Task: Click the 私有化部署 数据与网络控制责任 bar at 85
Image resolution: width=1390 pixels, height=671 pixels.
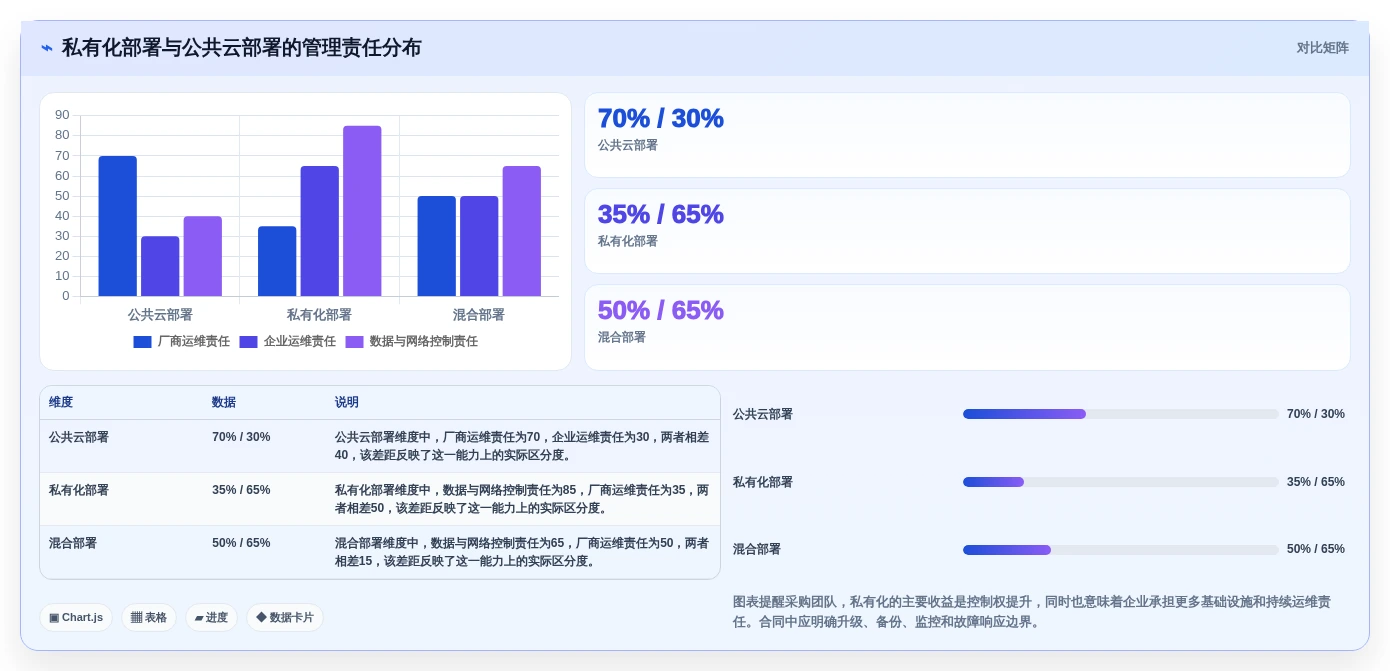Action: tap(362, 211)
